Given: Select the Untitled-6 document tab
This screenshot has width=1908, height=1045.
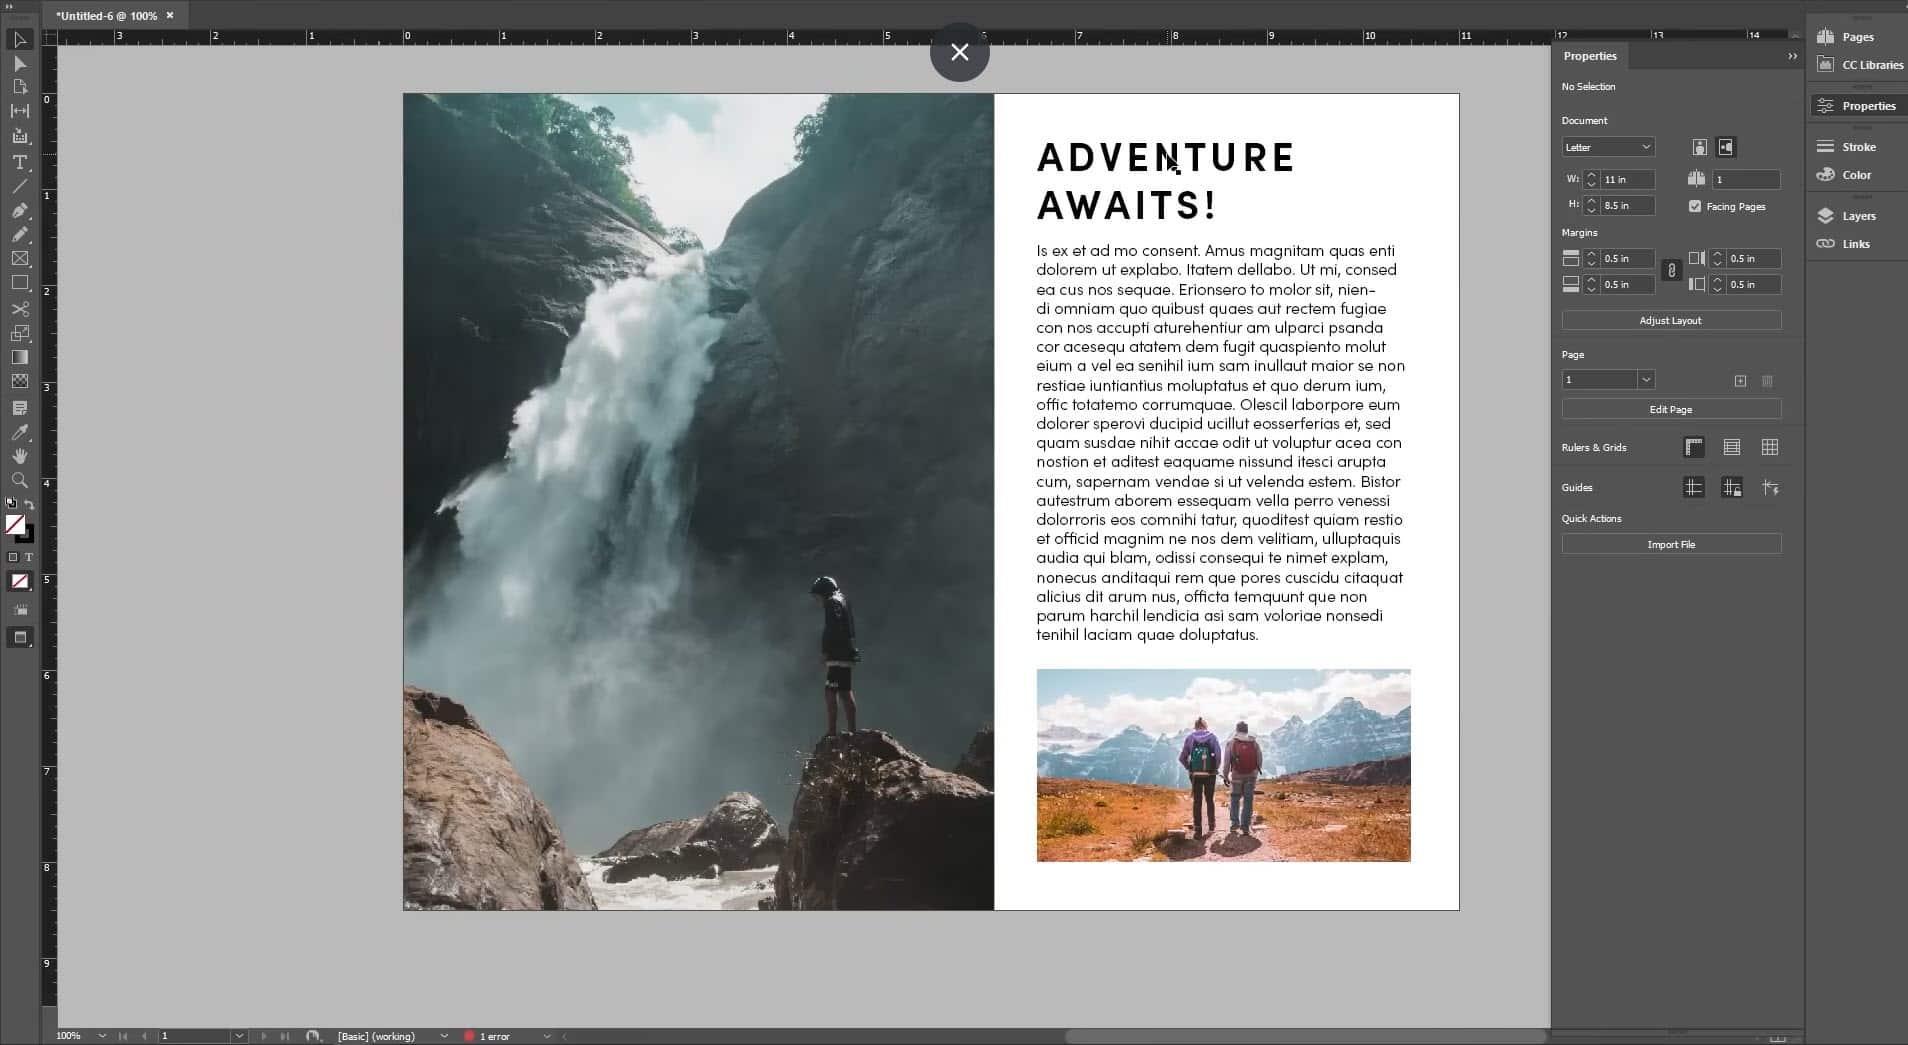Looking at the screenshot, I should [110, 15].
